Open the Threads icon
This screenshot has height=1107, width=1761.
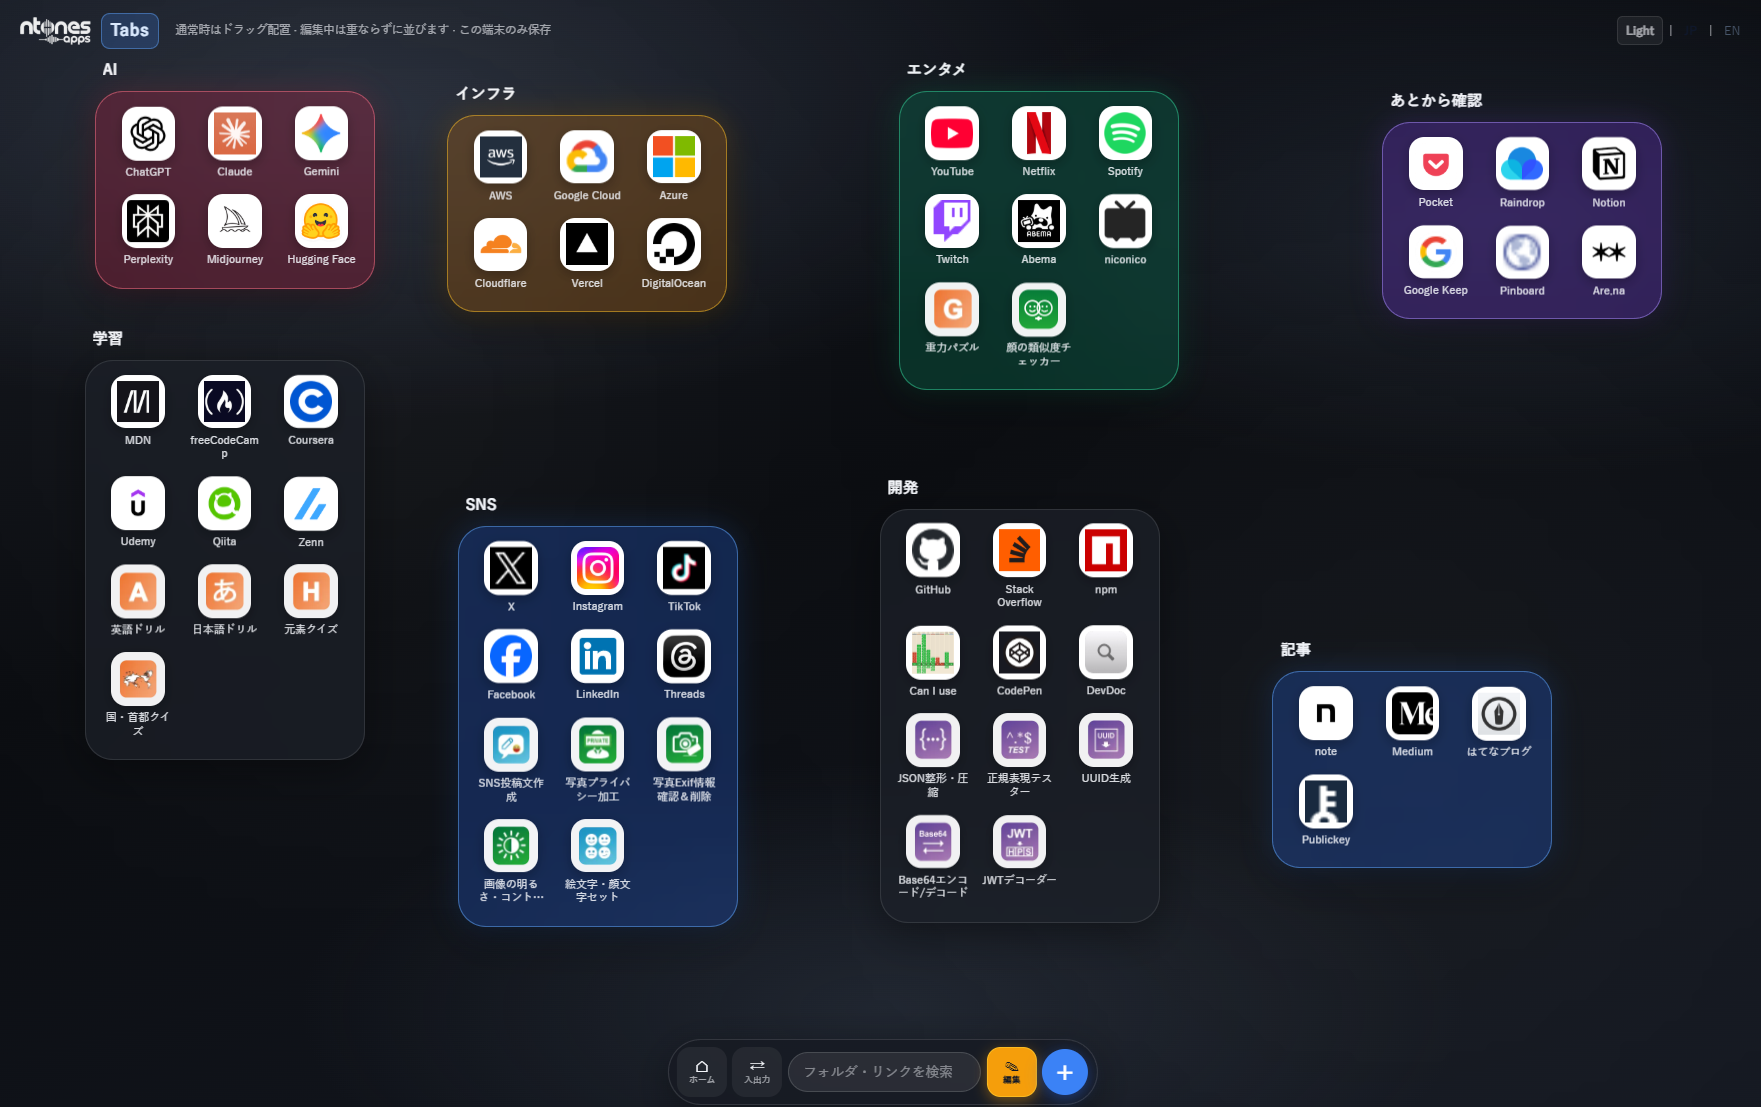point(684,656)
